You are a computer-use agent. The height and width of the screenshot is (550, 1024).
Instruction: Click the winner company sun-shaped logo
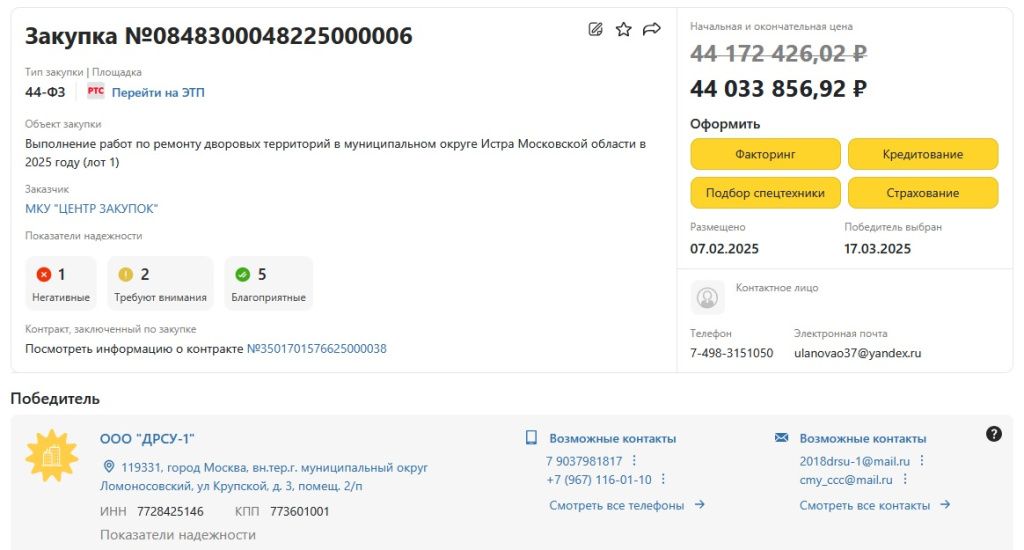tap(52, 455)
